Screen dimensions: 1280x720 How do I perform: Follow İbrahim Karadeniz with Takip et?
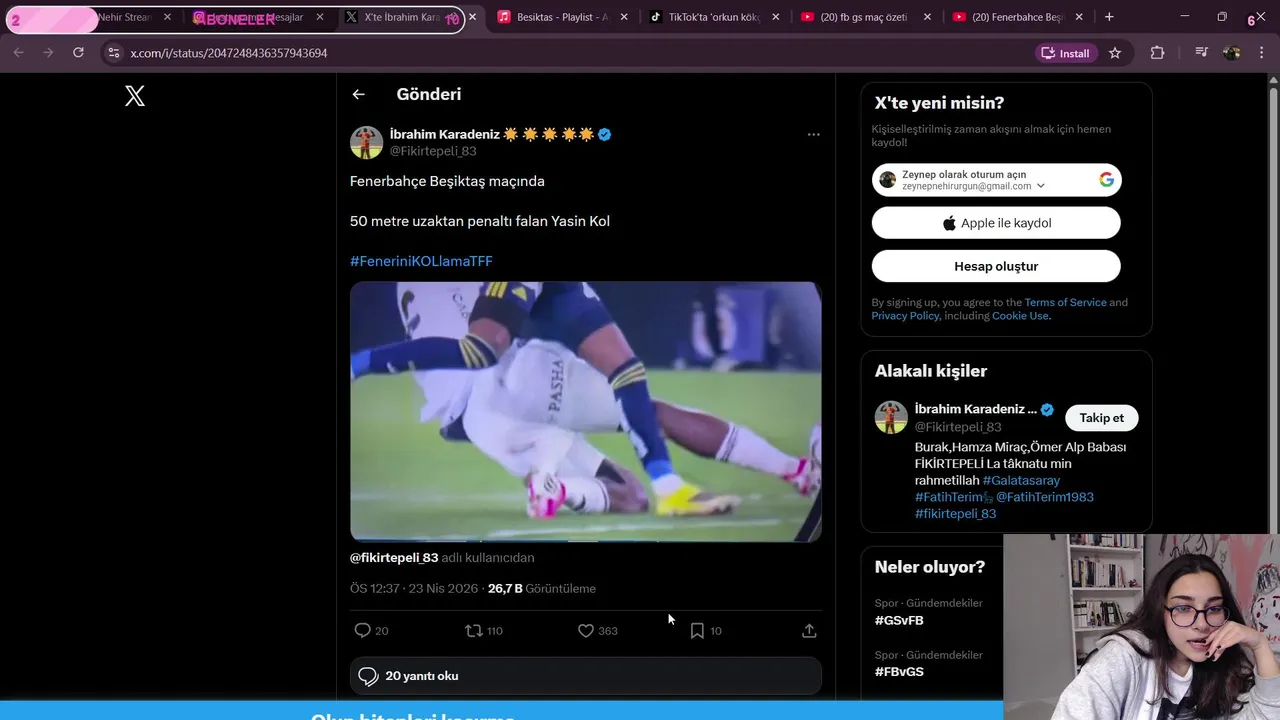coord(1101,418)
